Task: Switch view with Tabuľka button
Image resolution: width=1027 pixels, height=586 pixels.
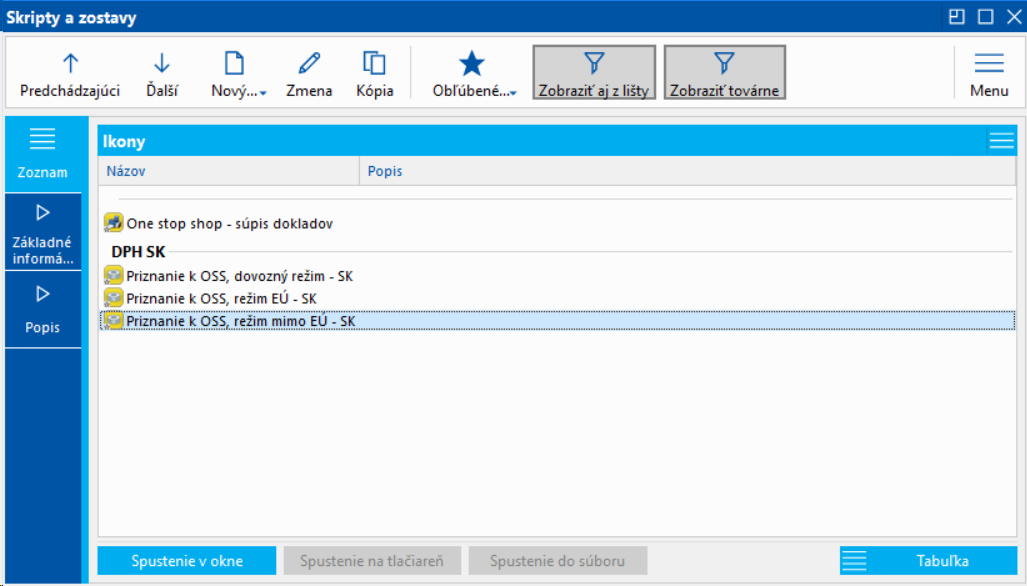Action: (928, 561)
